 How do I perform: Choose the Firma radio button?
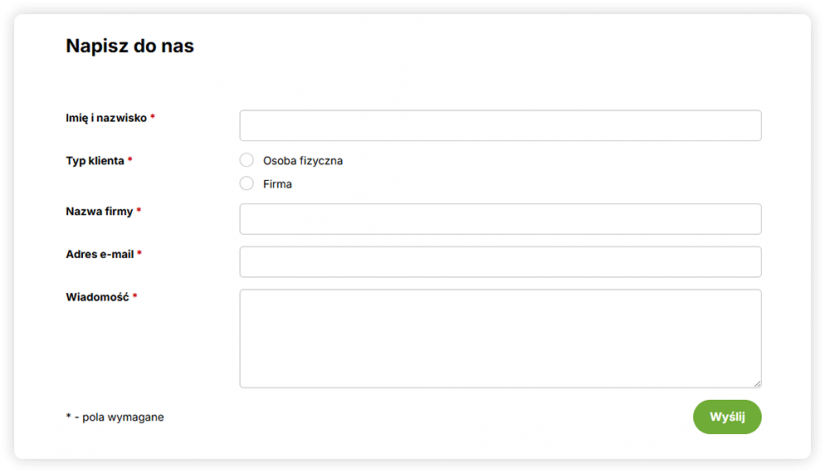[x=247, y=184]
